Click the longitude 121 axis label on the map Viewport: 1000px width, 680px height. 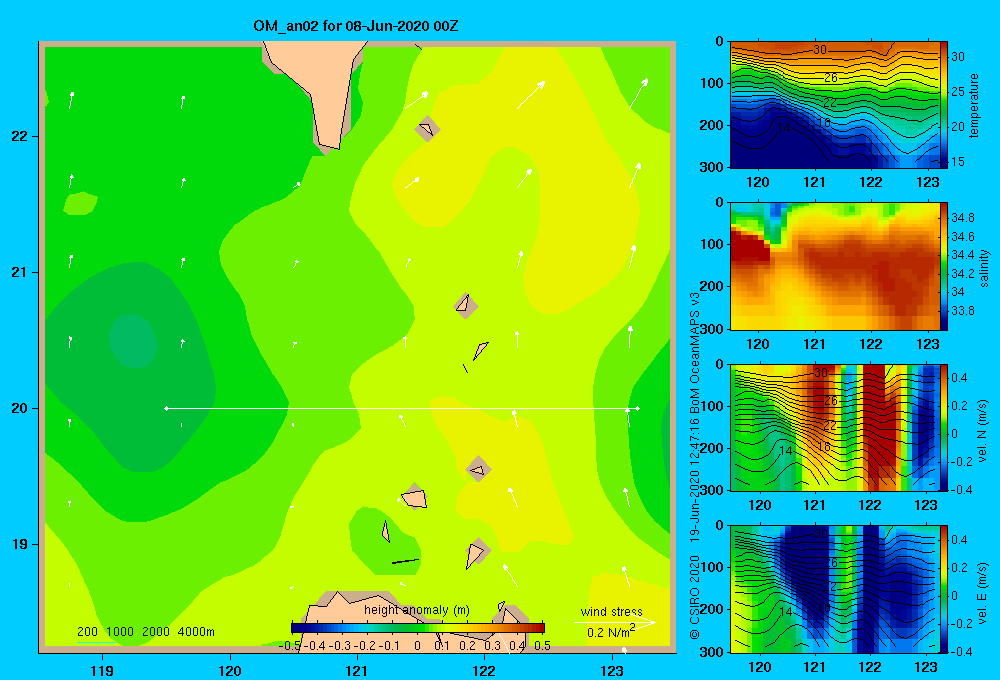pyautogui.click(x=357, y=670)
